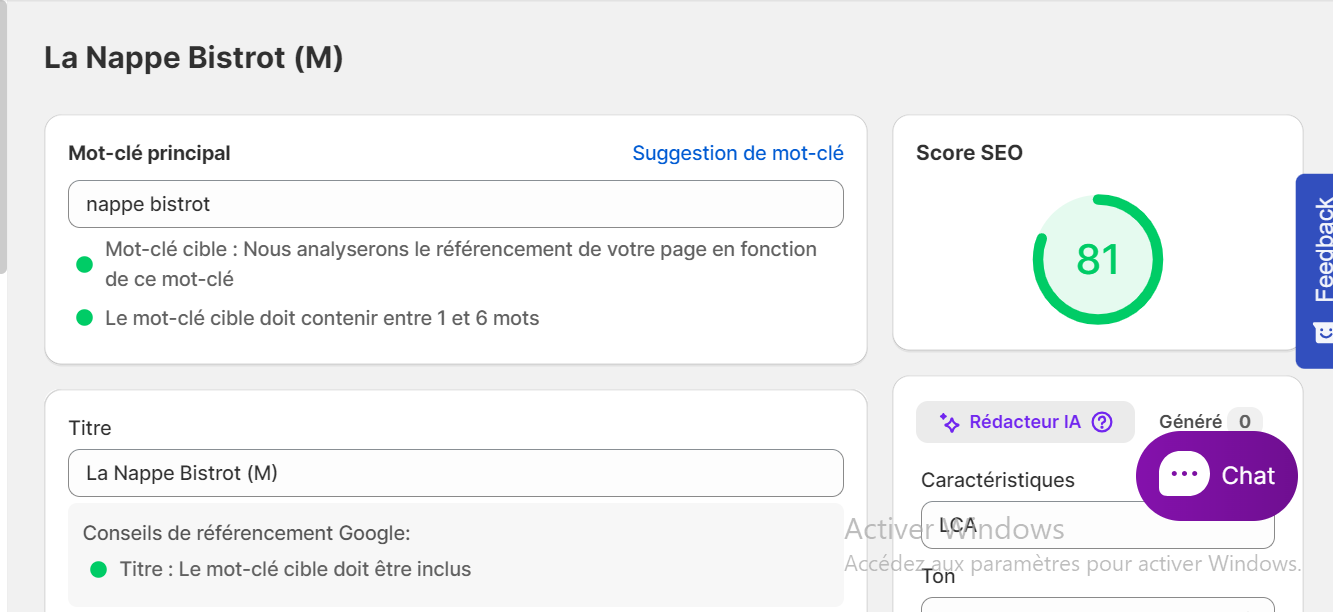
Task: Click the green dot beside 'Mot-clé cible : Nous analyserons'
Action: (x=85, y=265)
